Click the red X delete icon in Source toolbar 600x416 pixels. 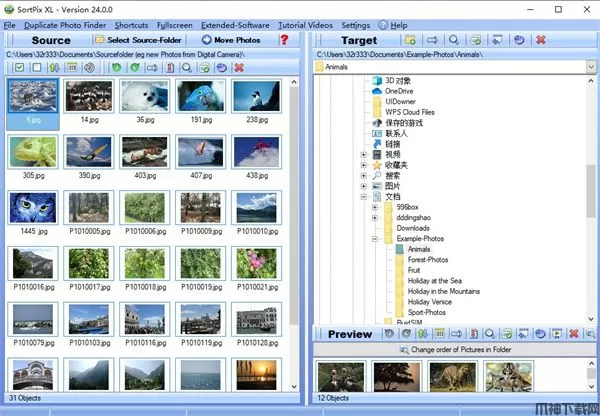tap(238, 67)
